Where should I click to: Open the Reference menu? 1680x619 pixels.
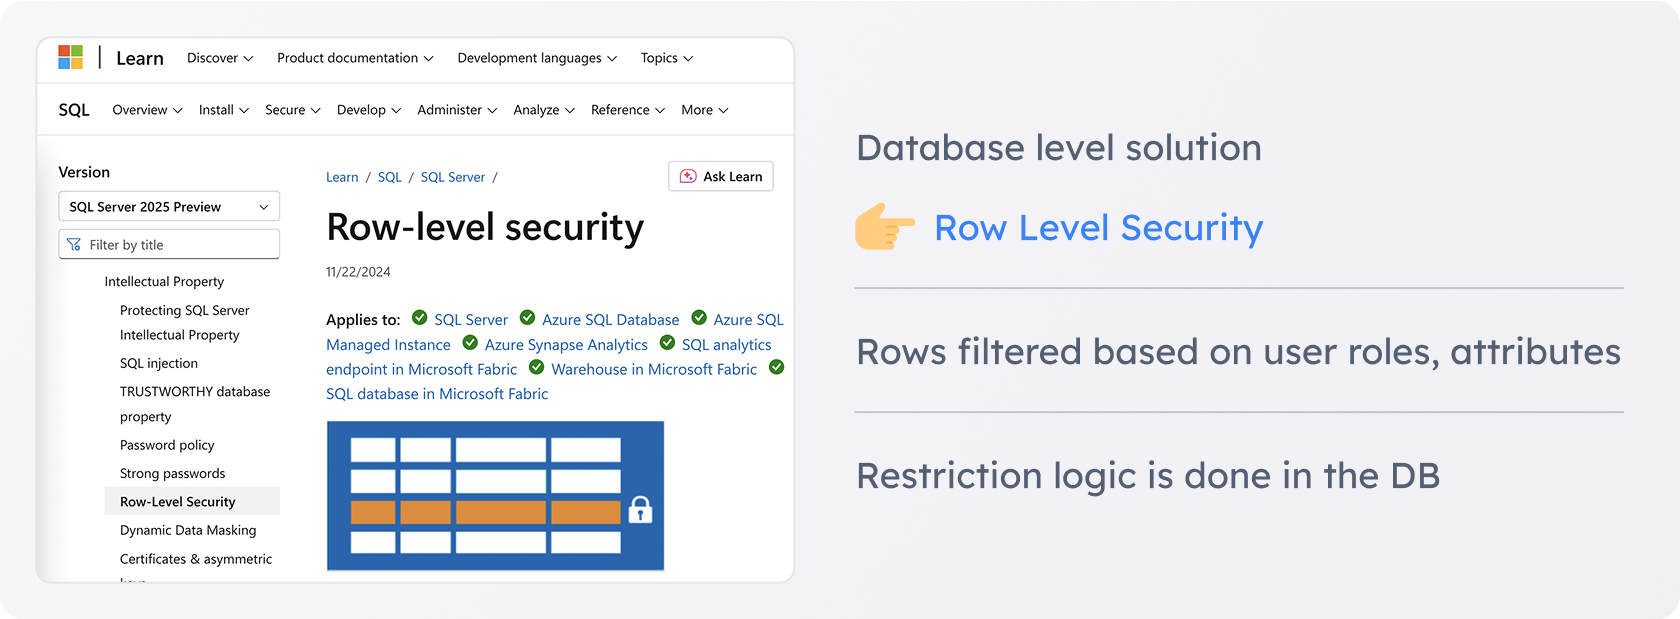[628, 110]
